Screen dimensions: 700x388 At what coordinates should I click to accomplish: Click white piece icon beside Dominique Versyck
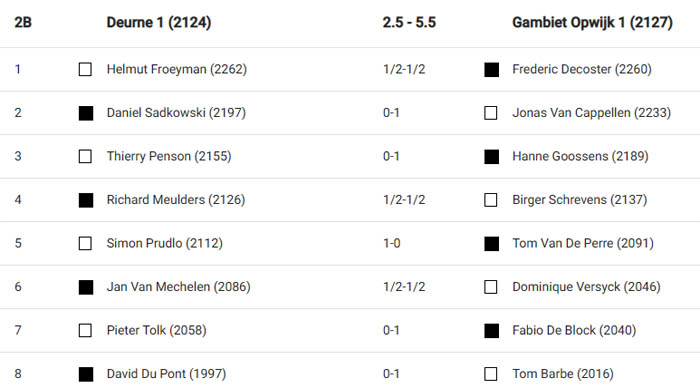point(491,287)
